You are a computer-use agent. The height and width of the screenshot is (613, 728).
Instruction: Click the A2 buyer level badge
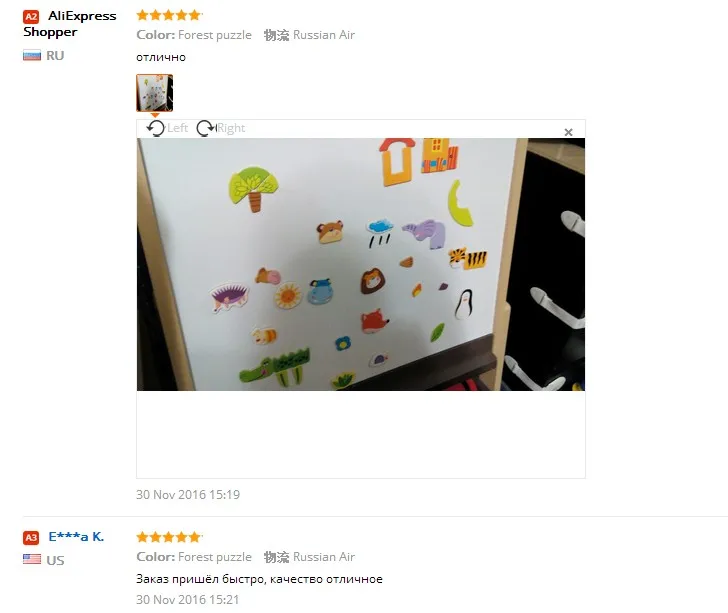[x=31, y=17]
